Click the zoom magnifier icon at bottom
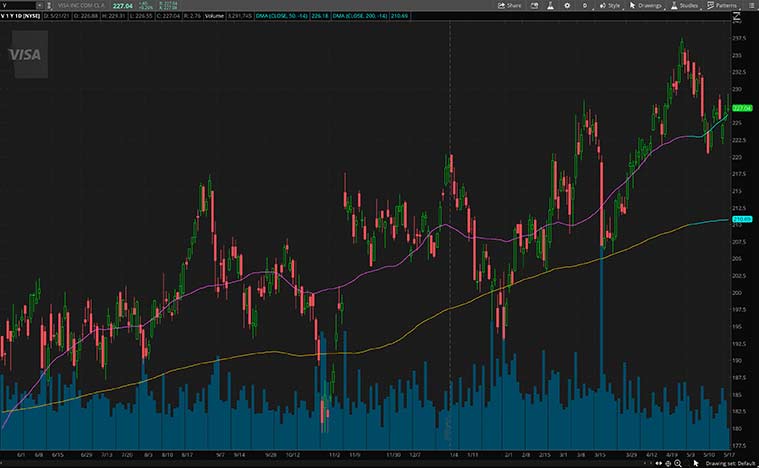The image size is (759, 468). coord(676,463)
